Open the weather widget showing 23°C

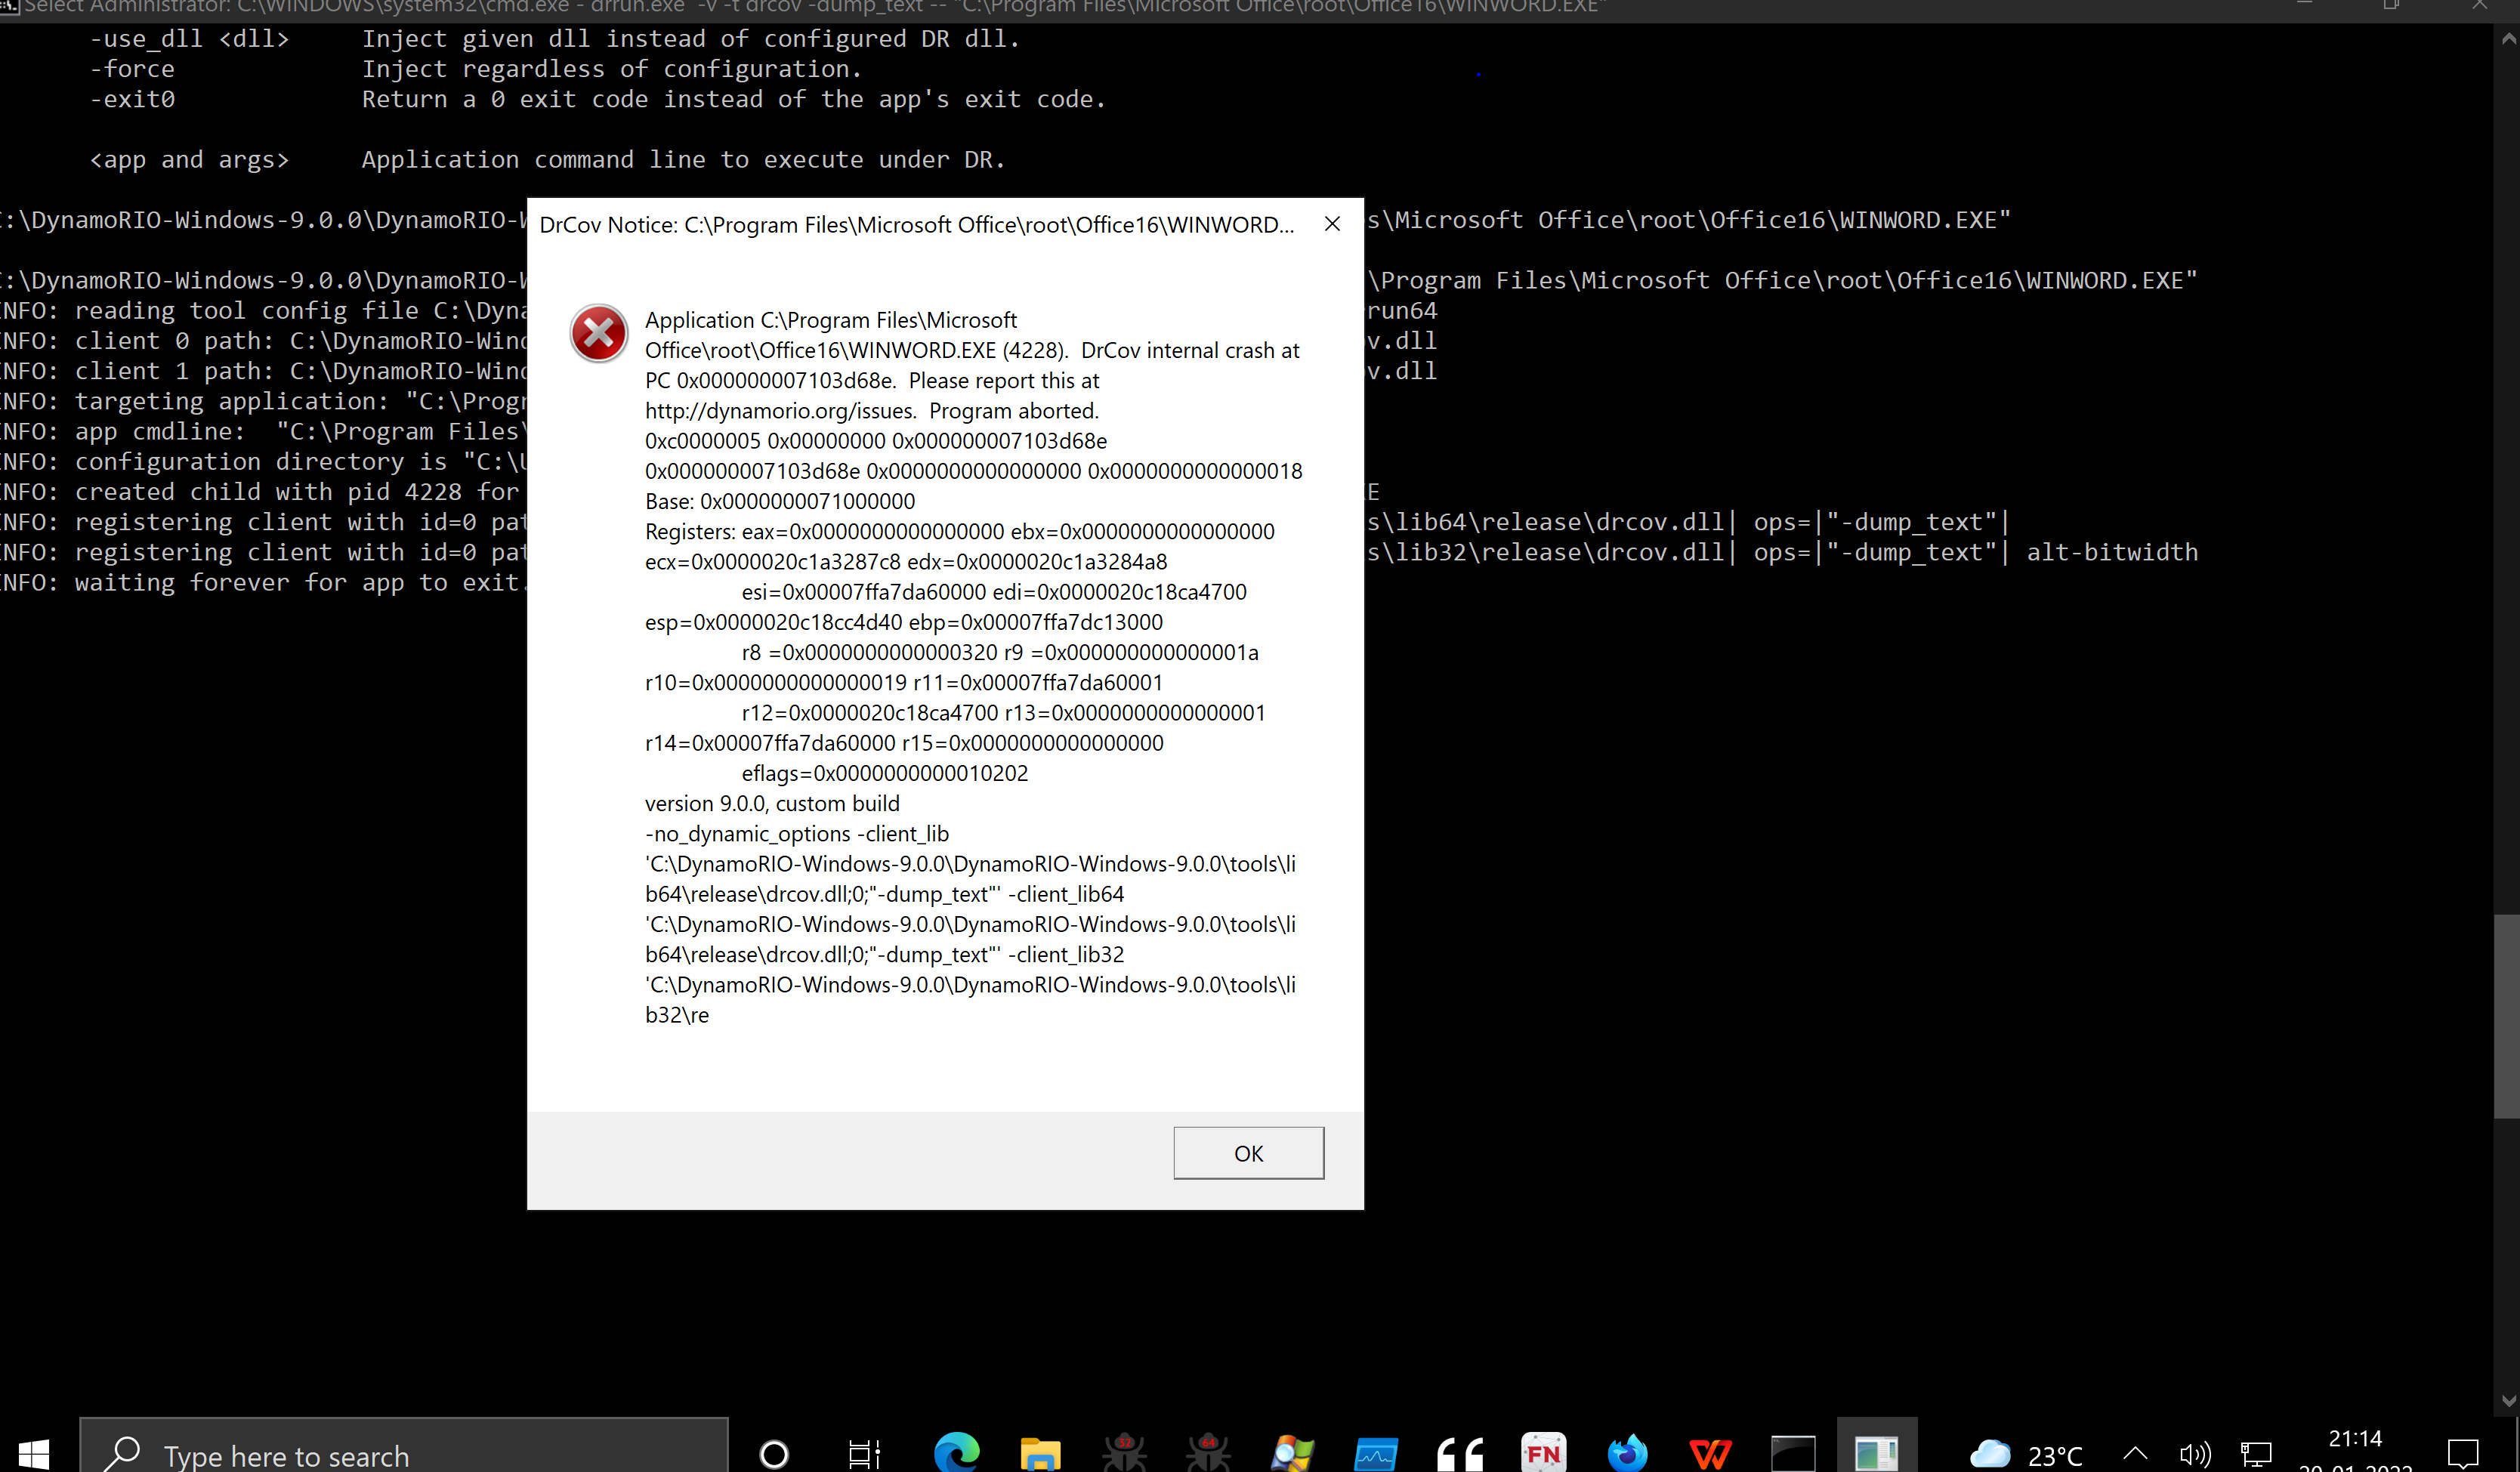click(2026, 1455)
